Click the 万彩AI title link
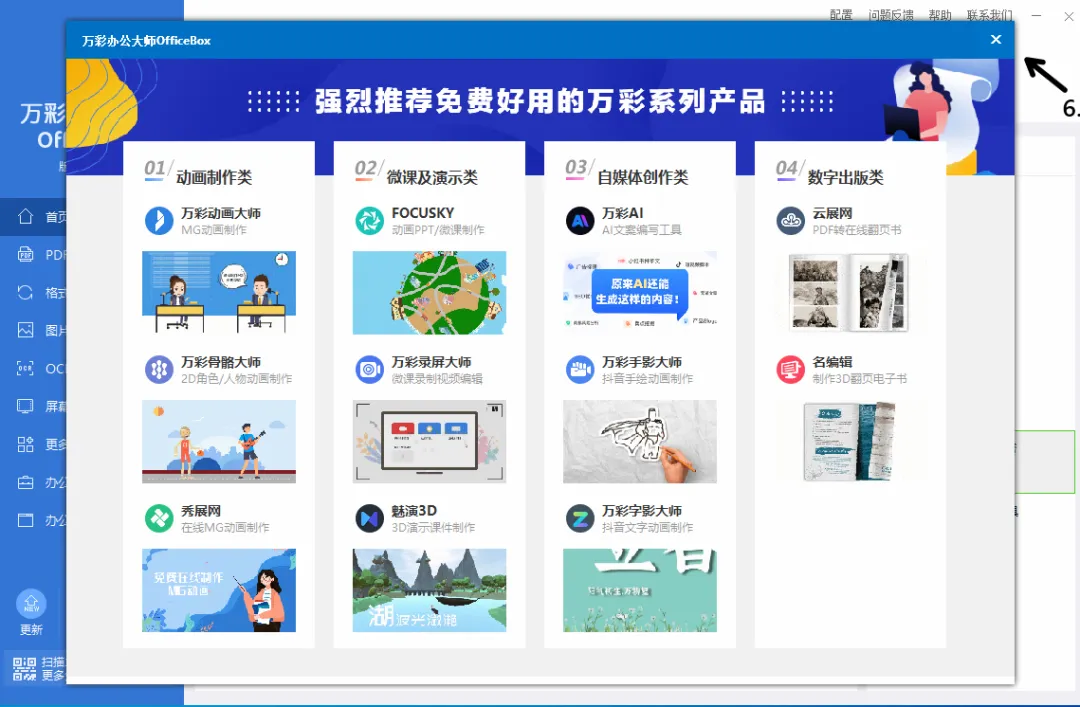Image resolution: width=1080 pixels, height=707 pixels. [x=622, y=213]
